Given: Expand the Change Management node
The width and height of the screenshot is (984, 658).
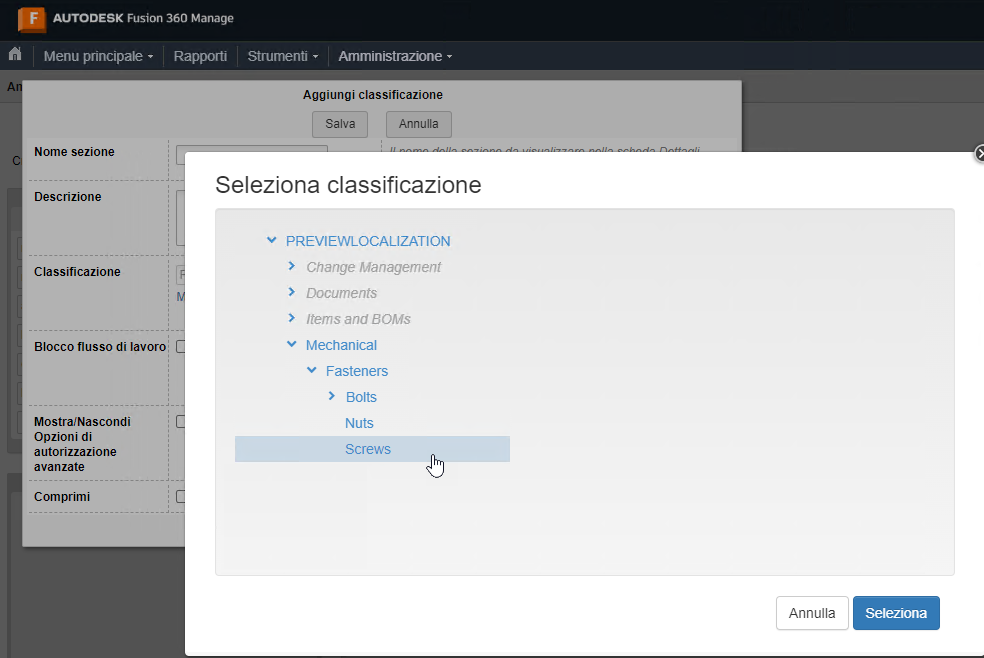Looking at the screenshot, I should pyautogui.click(x=291, y=267).
